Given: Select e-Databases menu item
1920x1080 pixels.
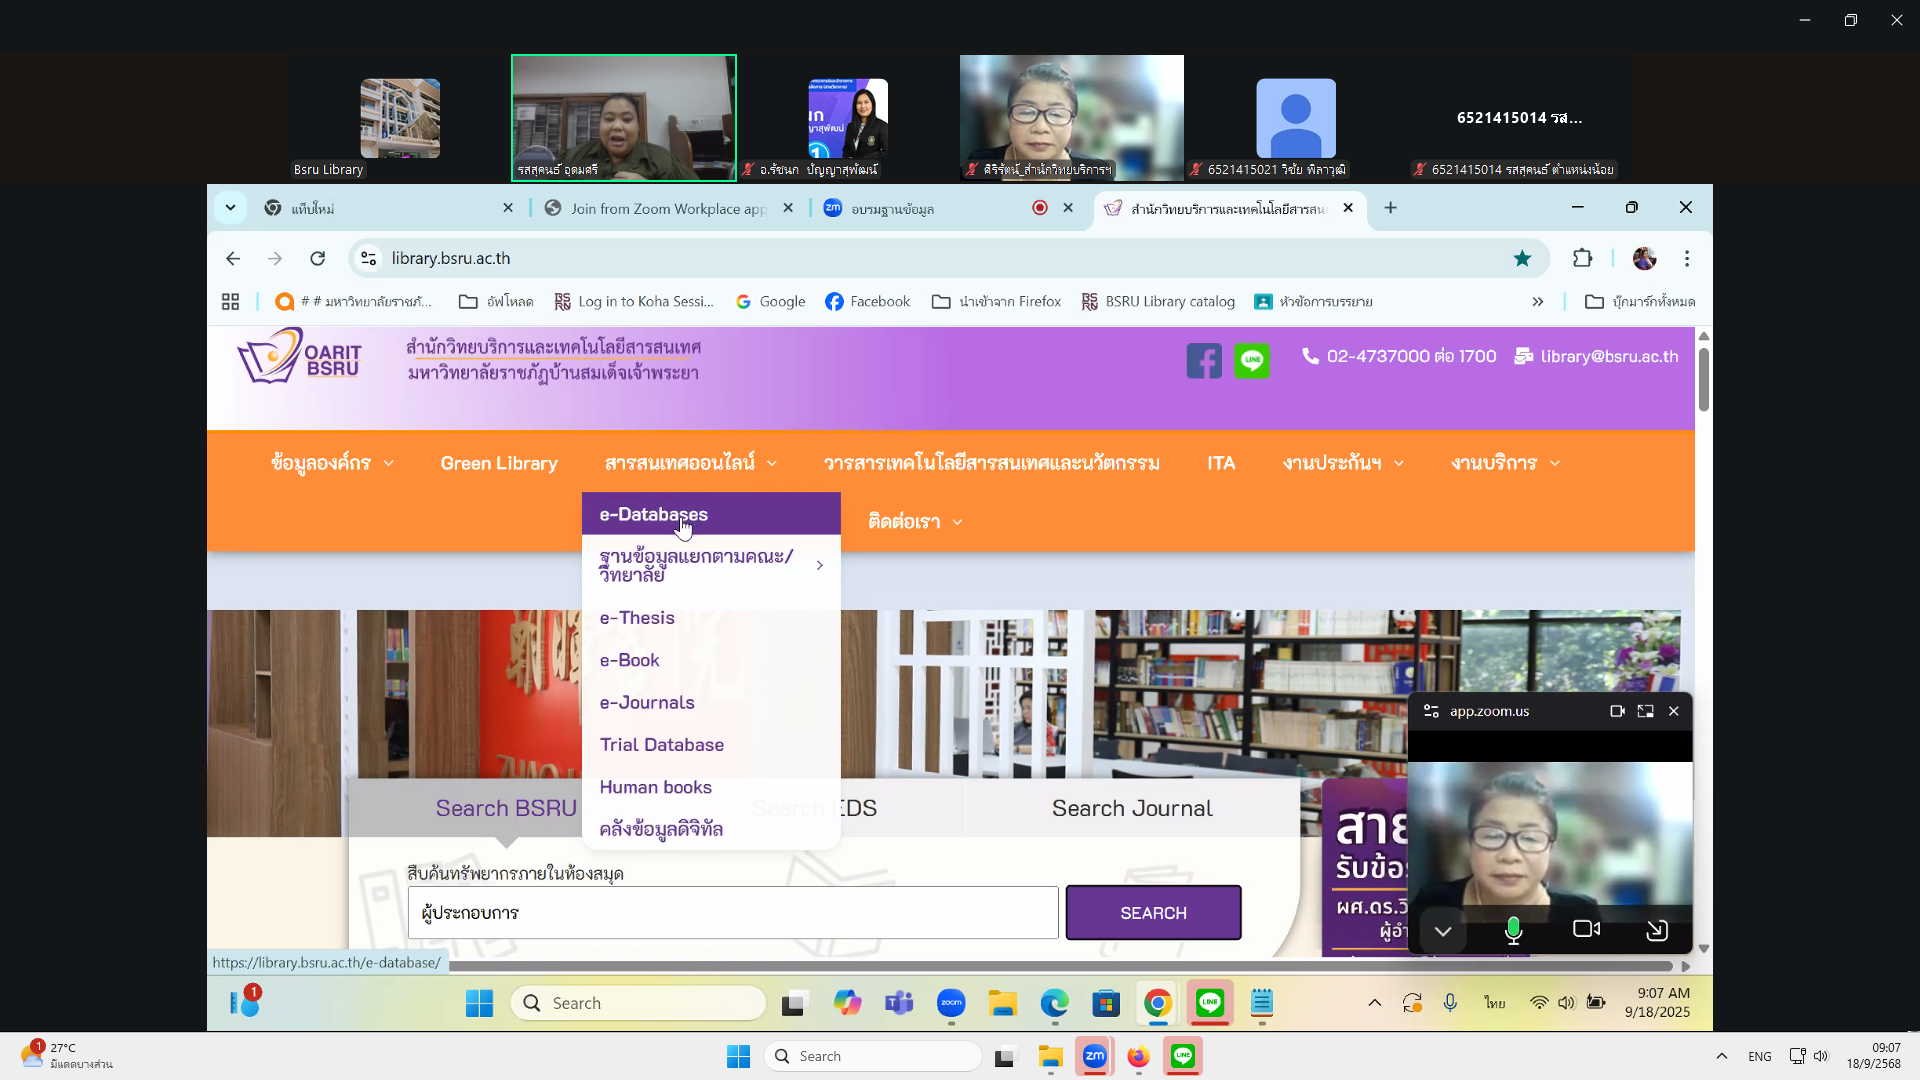Looking at the screenshot, I should (x=711, y=514).
